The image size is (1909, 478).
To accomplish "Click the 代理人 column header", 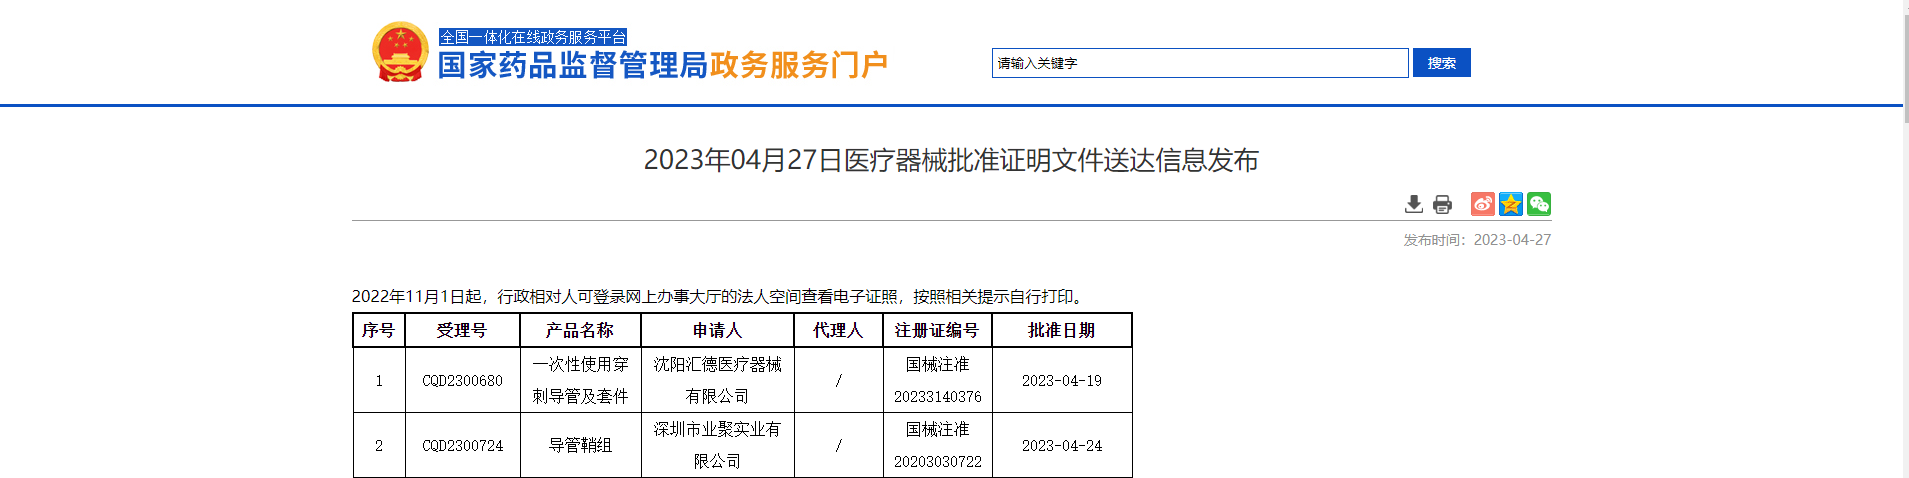I will (838, 330).
